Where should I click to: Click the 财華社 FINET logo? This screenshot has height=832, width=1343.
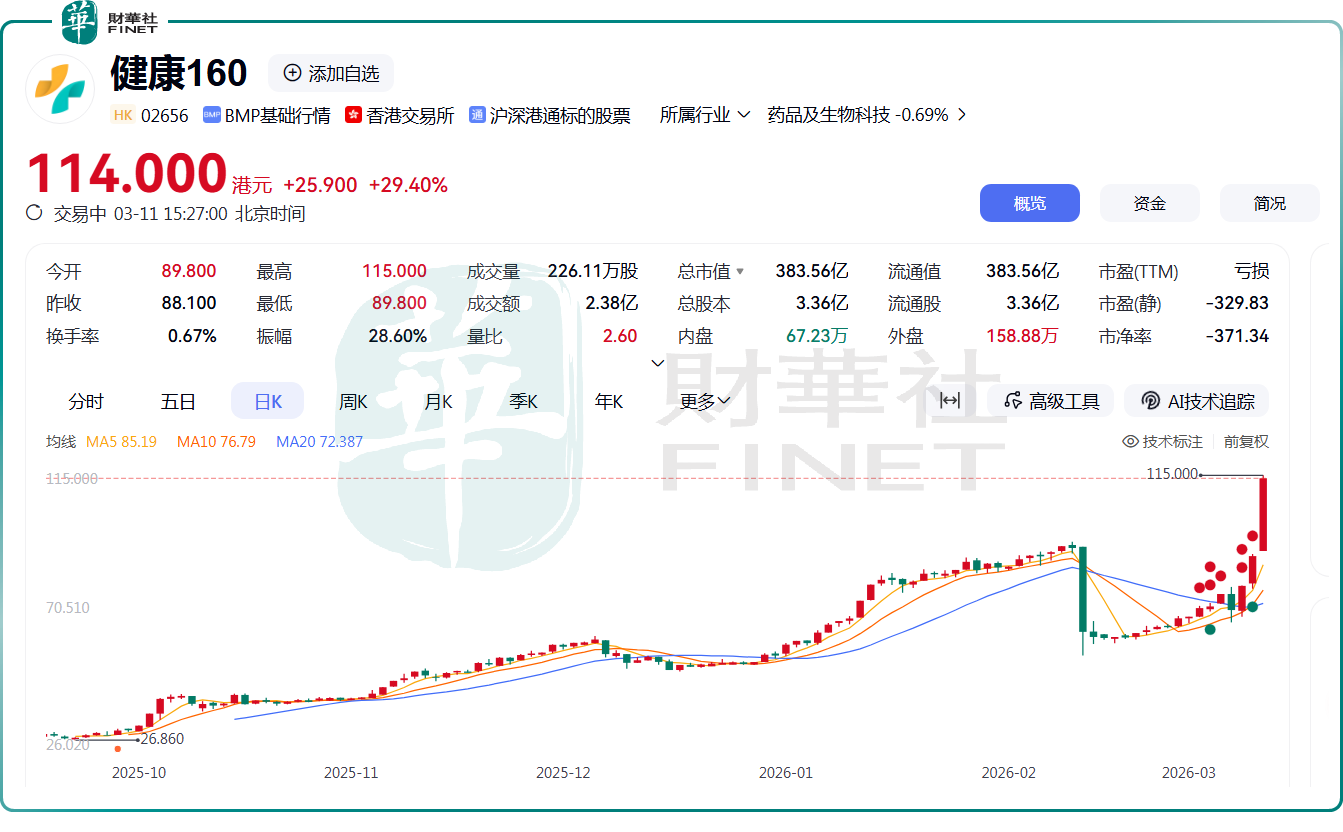click(x=110, y=23)
